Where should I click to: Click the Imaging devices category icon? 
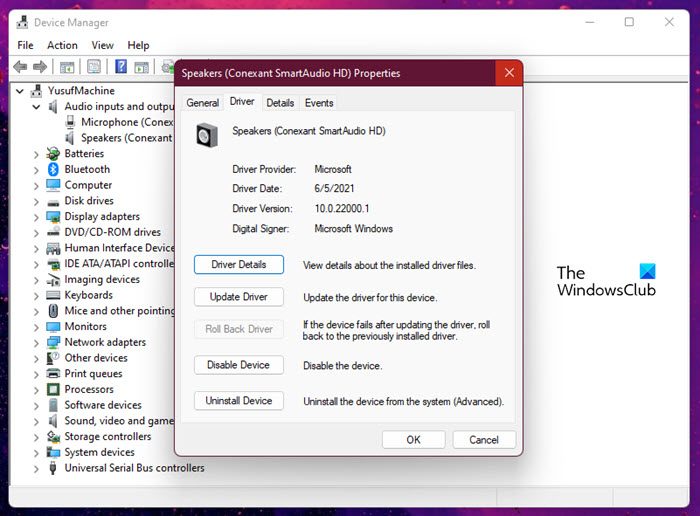click(53, 279)
